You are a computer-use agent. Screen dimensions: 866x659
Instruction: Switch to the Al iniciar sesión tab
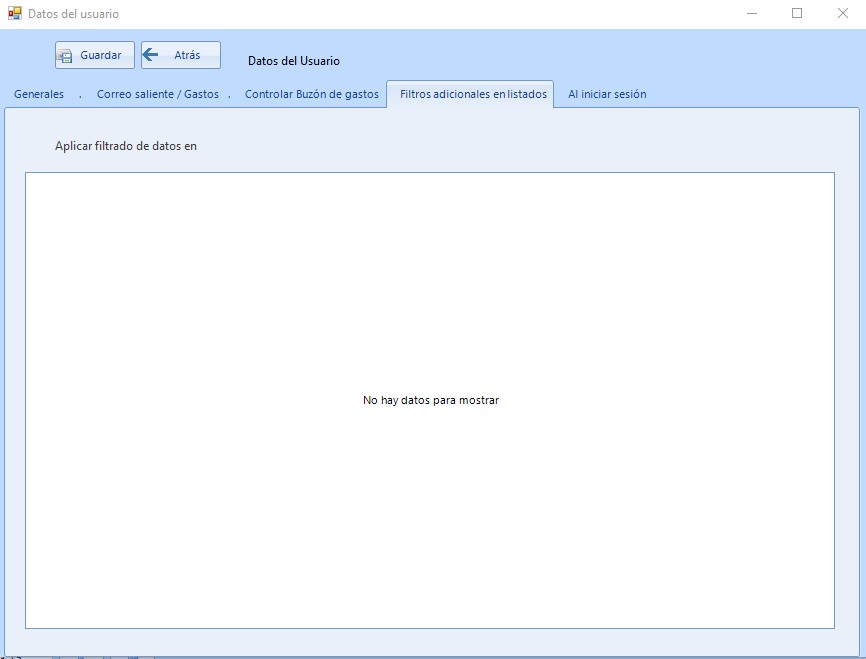(607, 94)
